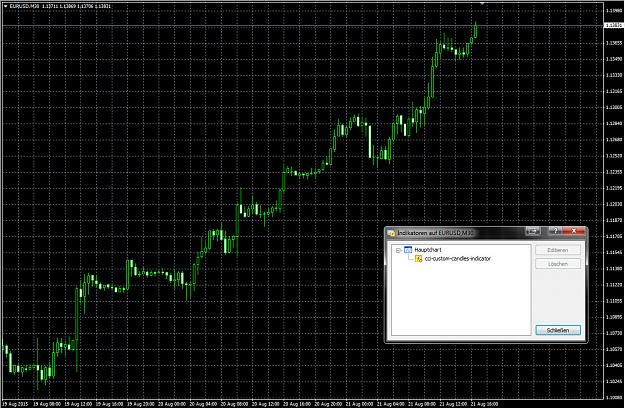This screenshot has width=625, height=409.
Task: Click the Editieren button
Action: pos(558,250)
